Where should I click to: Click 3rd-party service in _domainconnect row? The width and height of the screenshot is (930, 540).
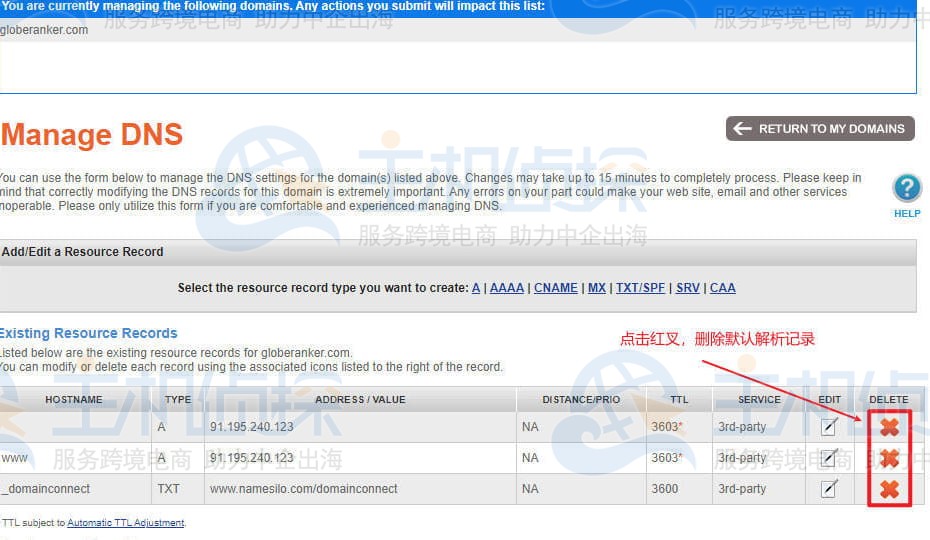742,489
